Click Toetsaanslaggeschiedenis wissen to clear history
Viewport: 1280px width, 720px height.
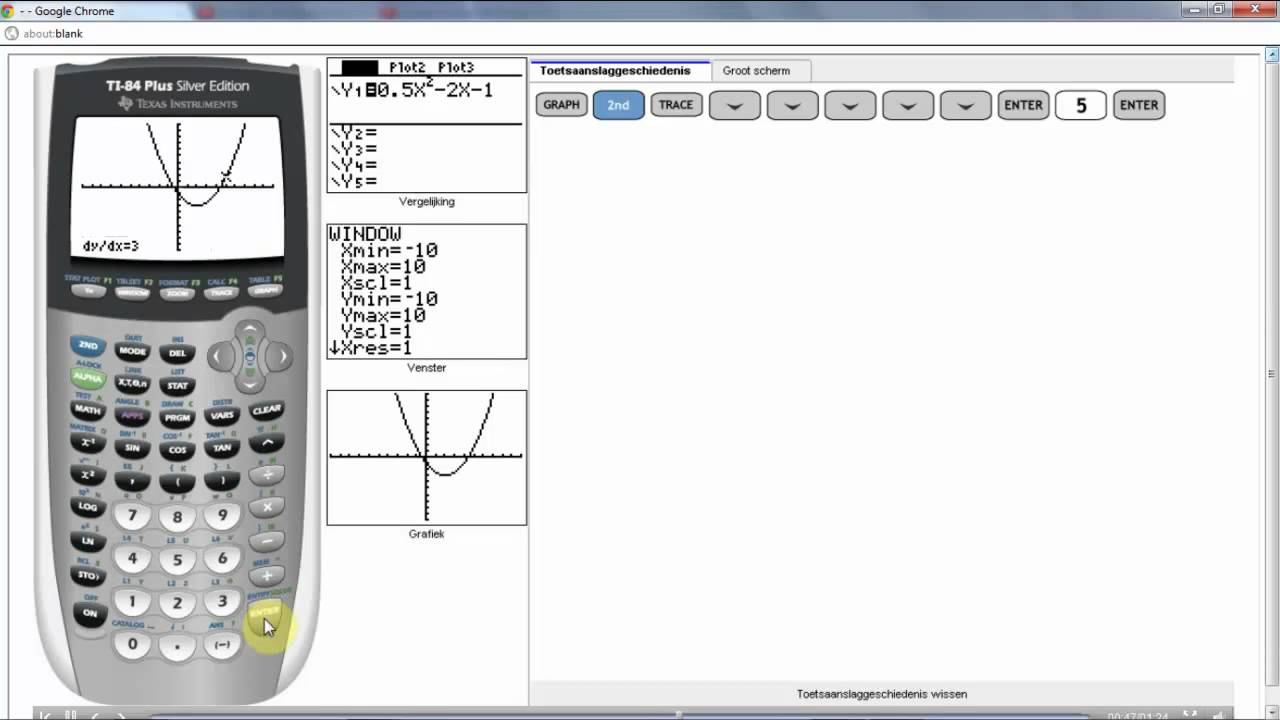pos(882,694)
